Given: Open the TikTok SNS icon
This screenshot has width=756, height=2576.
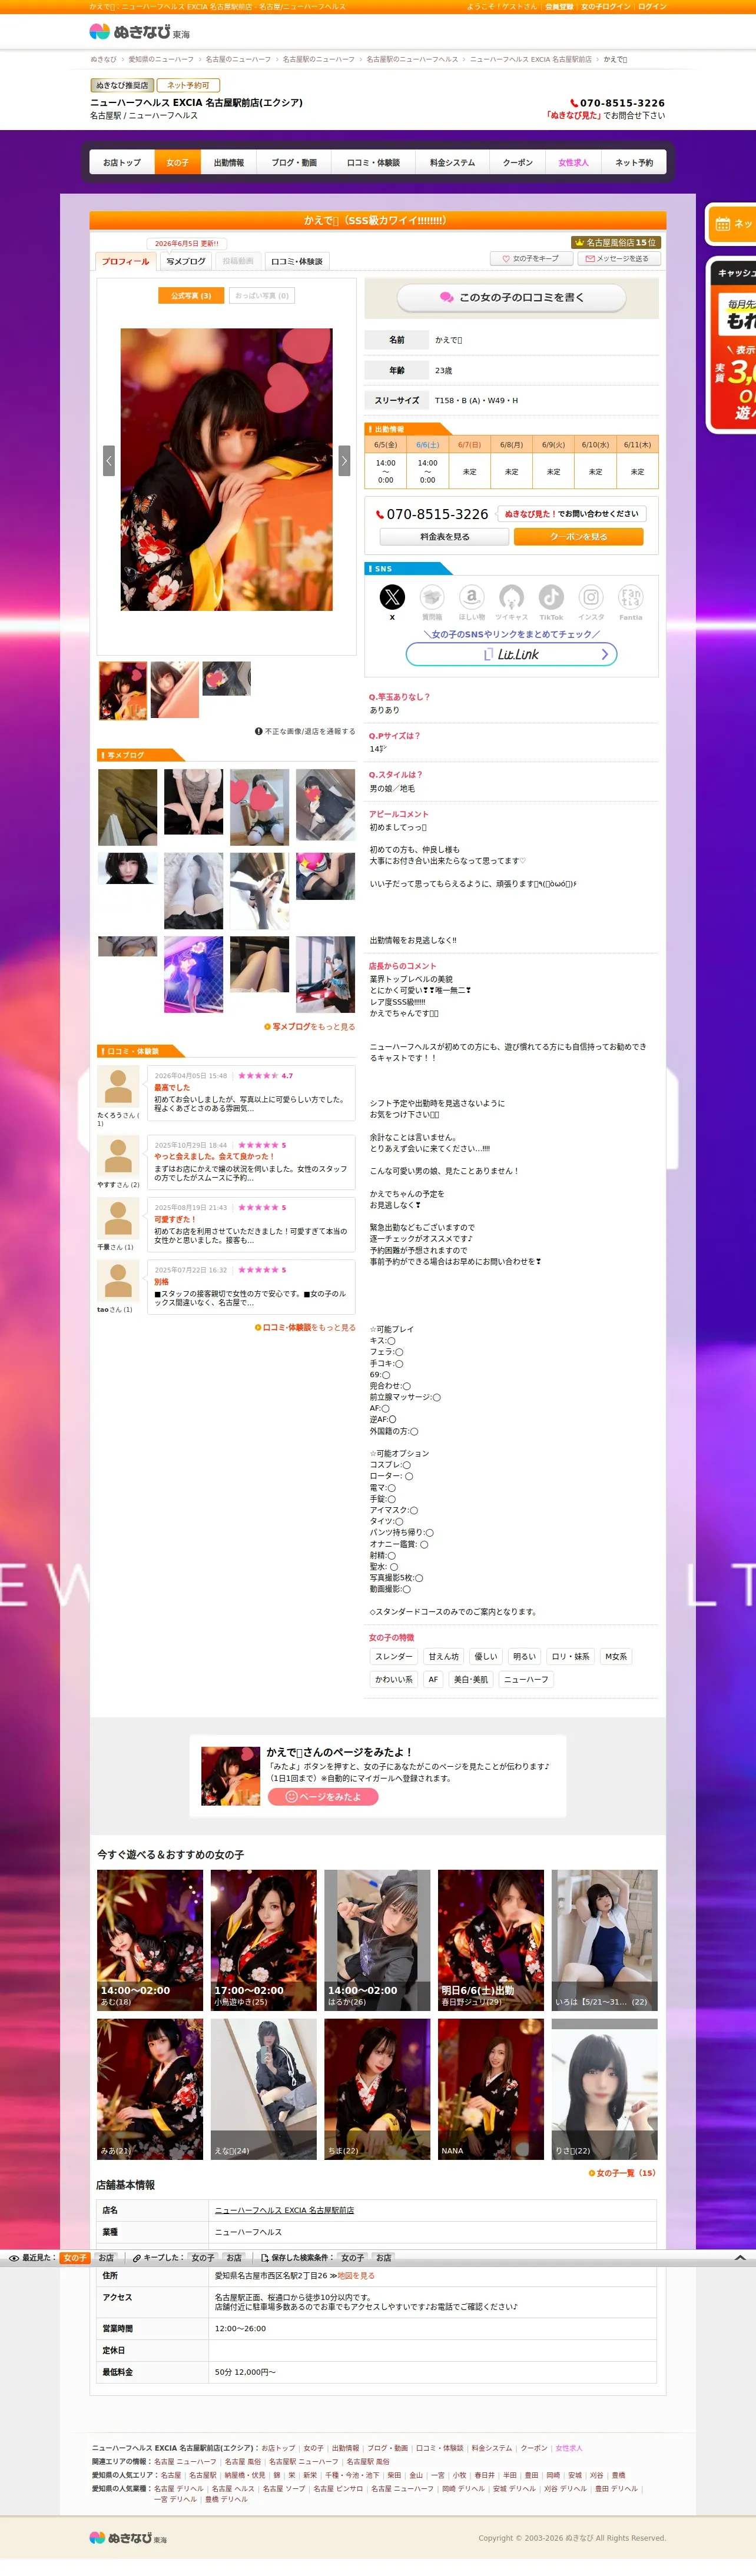Looking at the screenshot, I should (551, 597).
